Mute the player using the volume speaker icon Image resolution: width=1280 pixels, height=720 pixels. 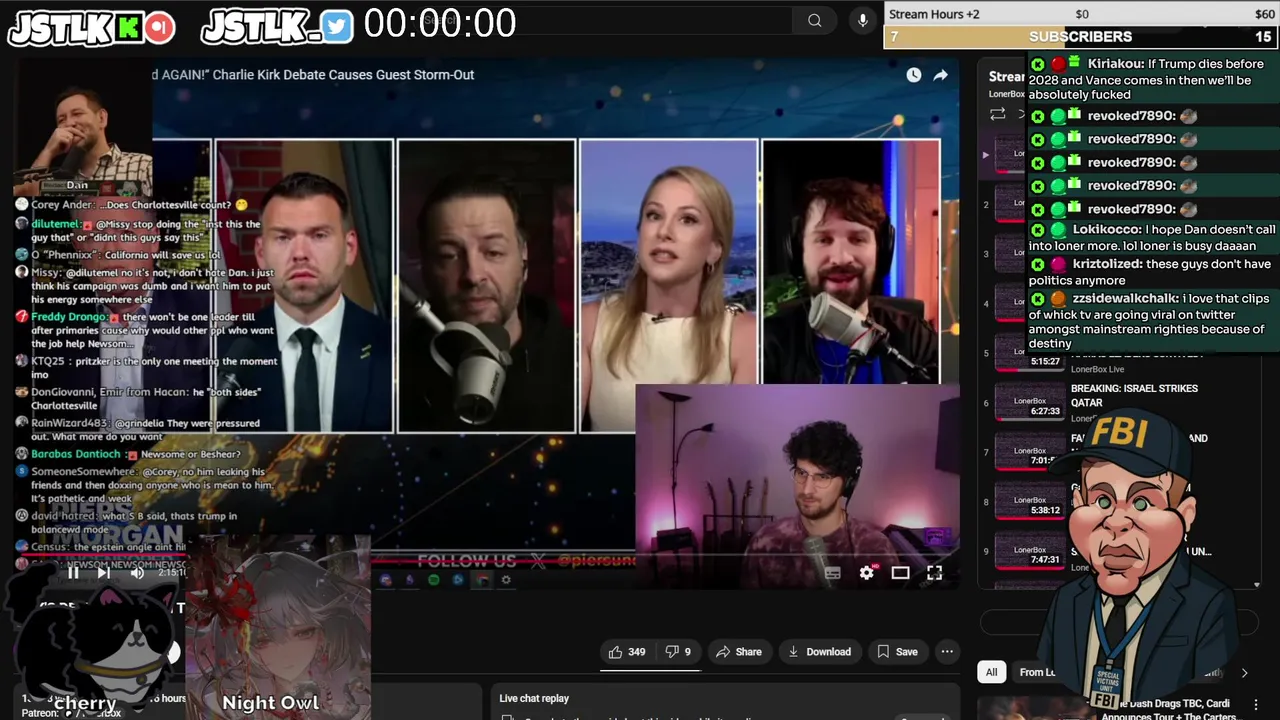pos(137,573)
